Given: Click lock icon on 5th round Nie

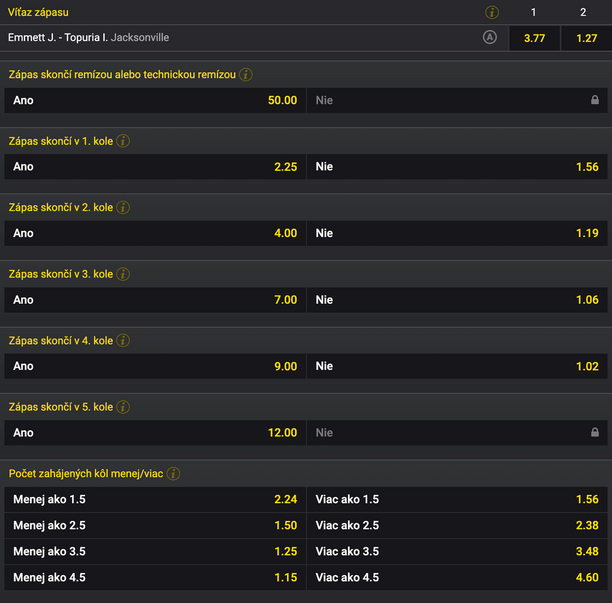Looking at the screenshot, I should pos(594,432).
